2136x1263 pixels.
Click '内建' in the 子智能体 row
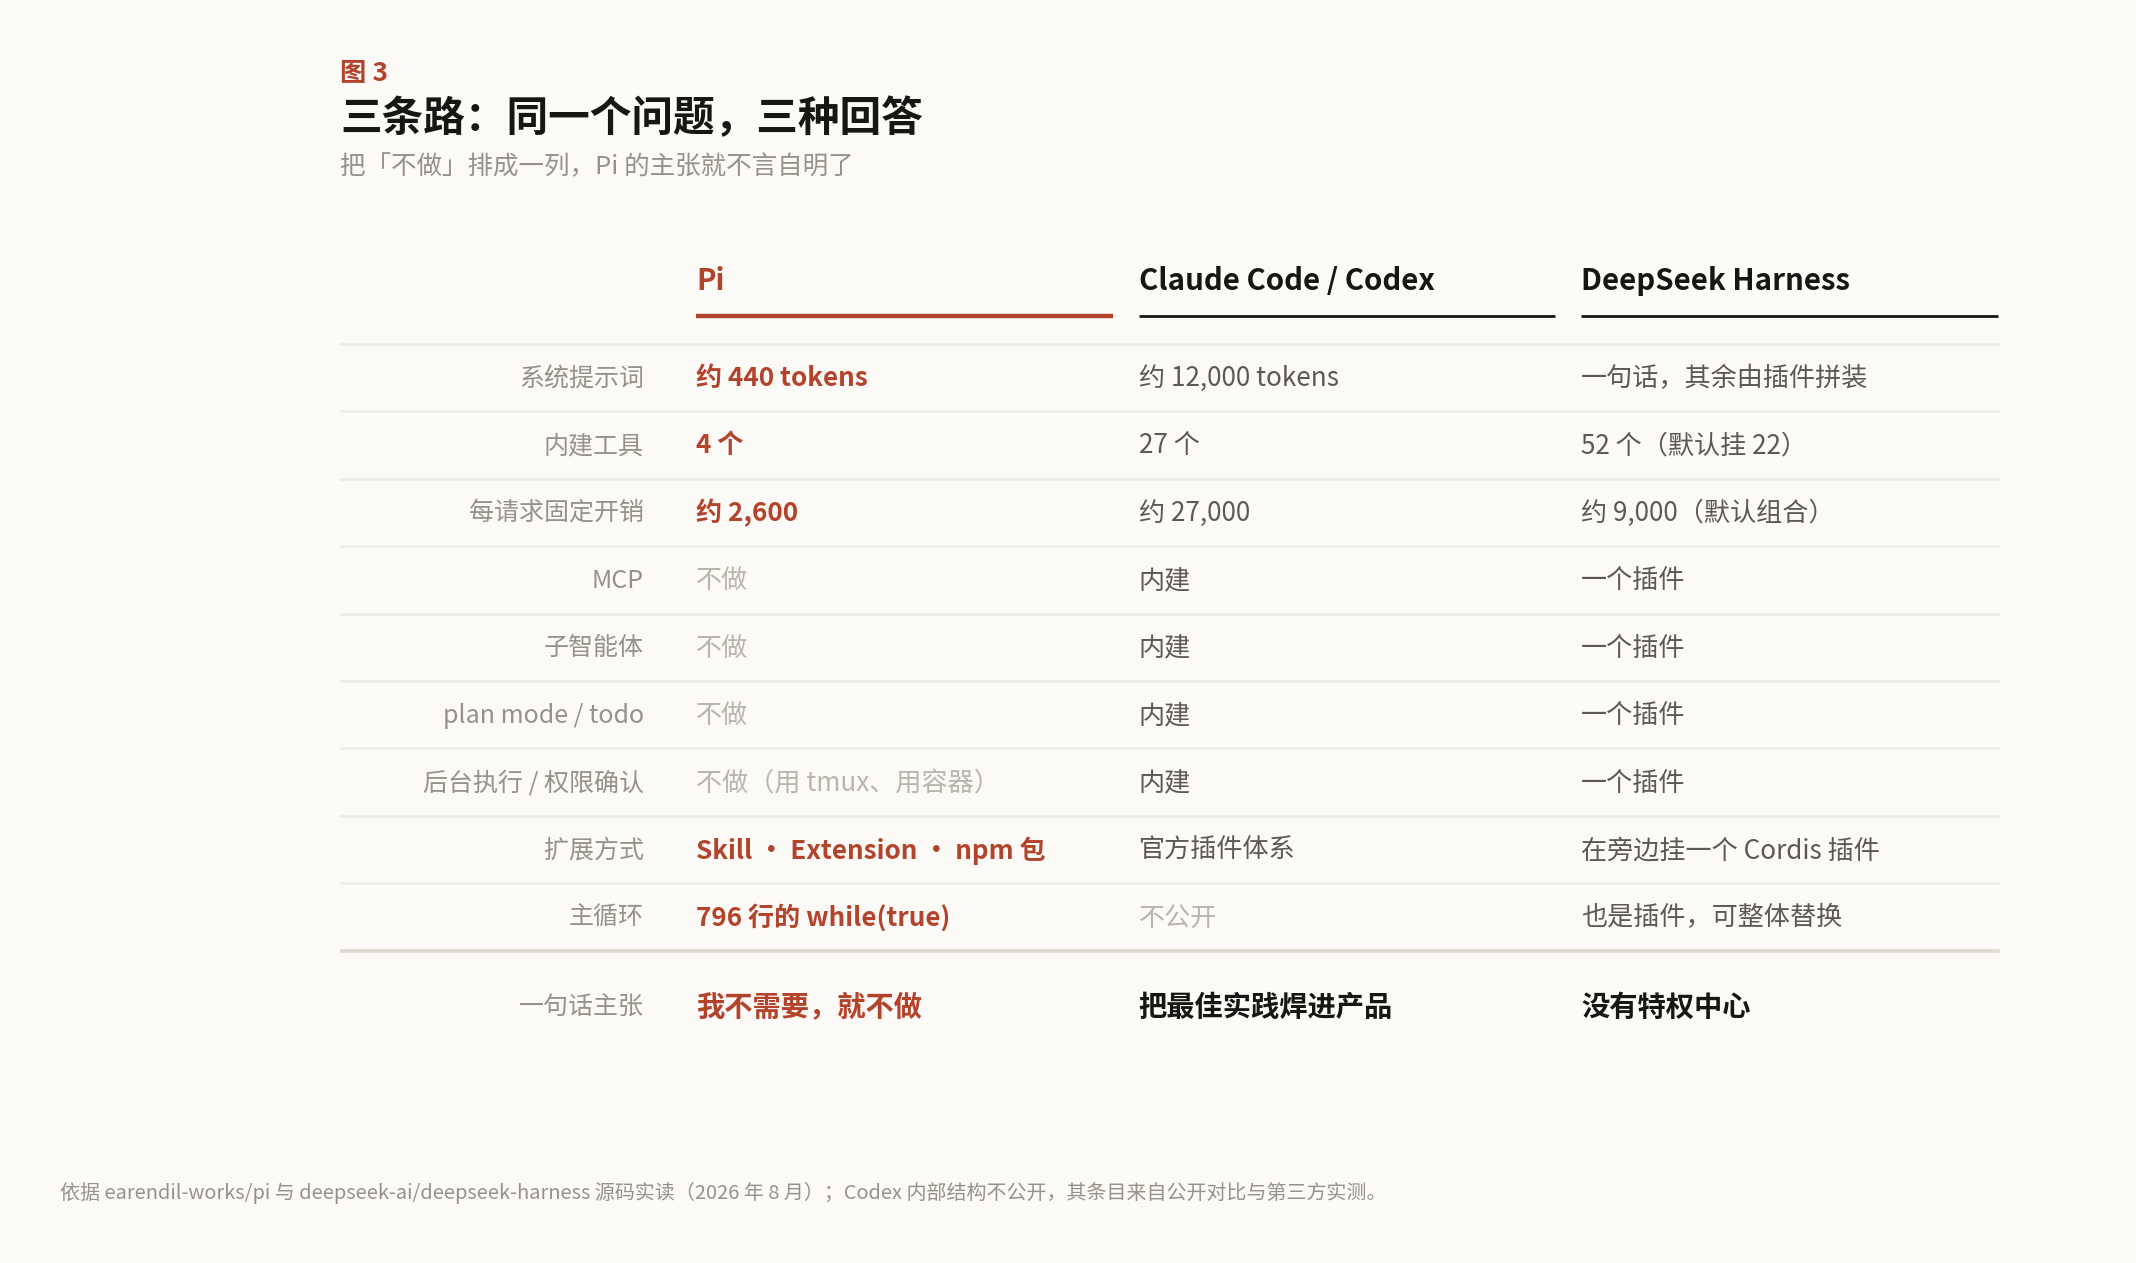click(1165, 647)
